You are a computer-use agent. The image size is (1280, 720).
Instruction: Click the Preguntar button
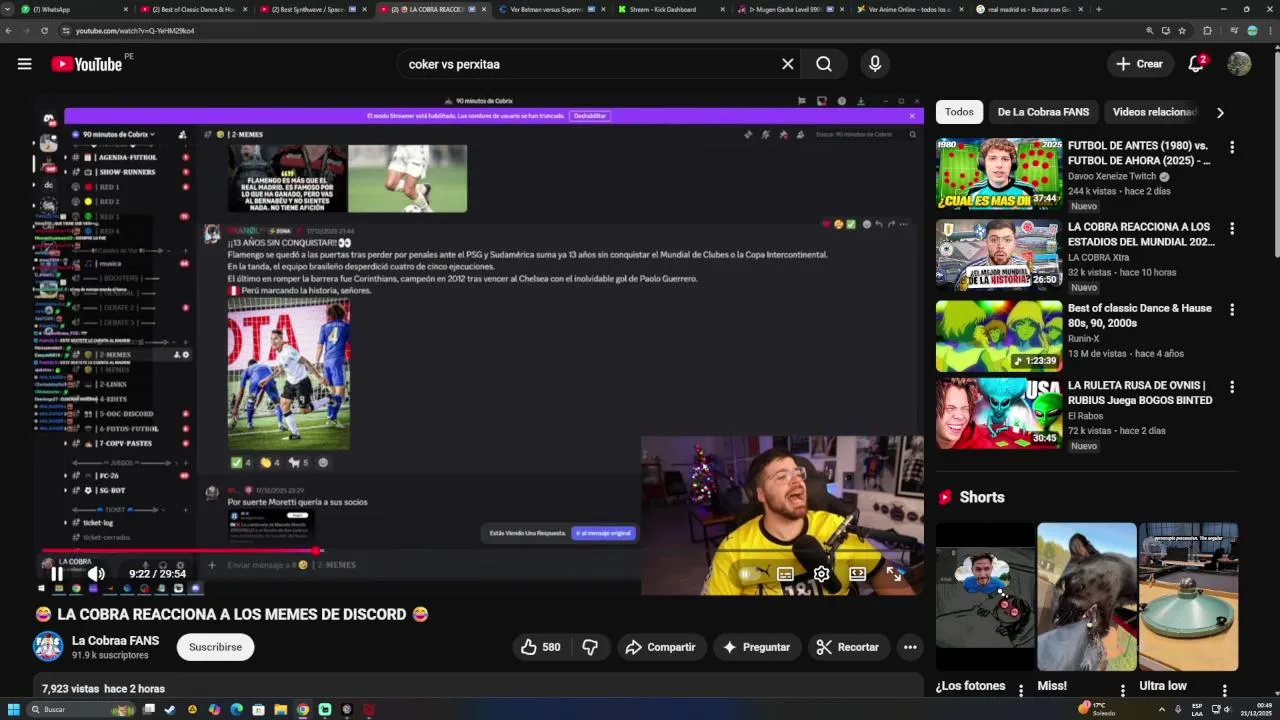point(756,647)
